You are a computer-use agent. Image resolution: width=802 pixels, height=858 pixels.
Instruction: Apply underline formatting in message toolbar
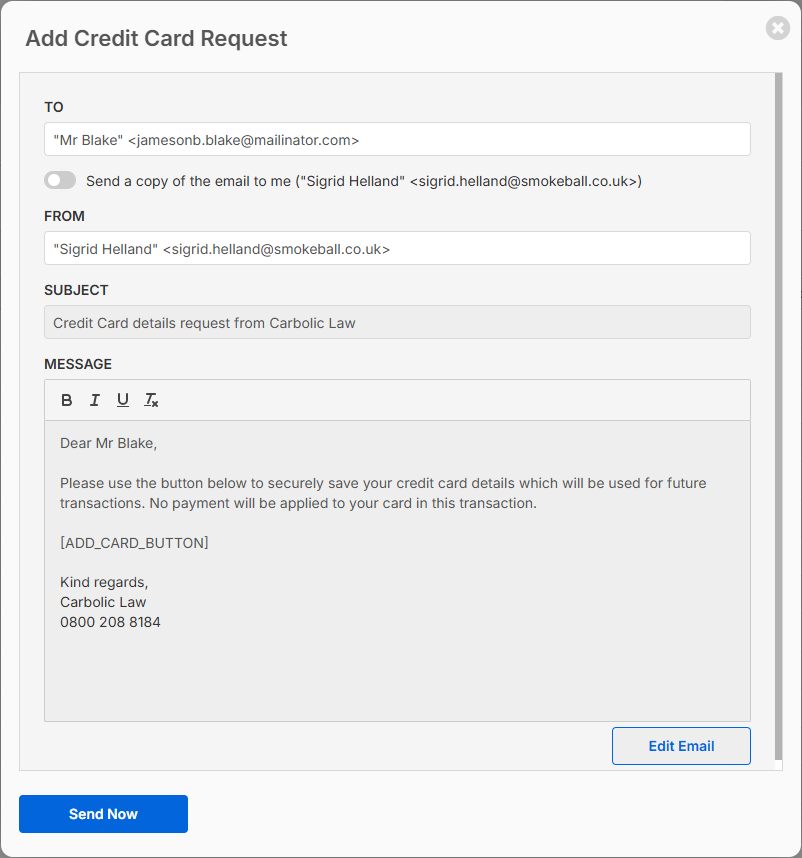pyautogui.click(x=123, y=400)
